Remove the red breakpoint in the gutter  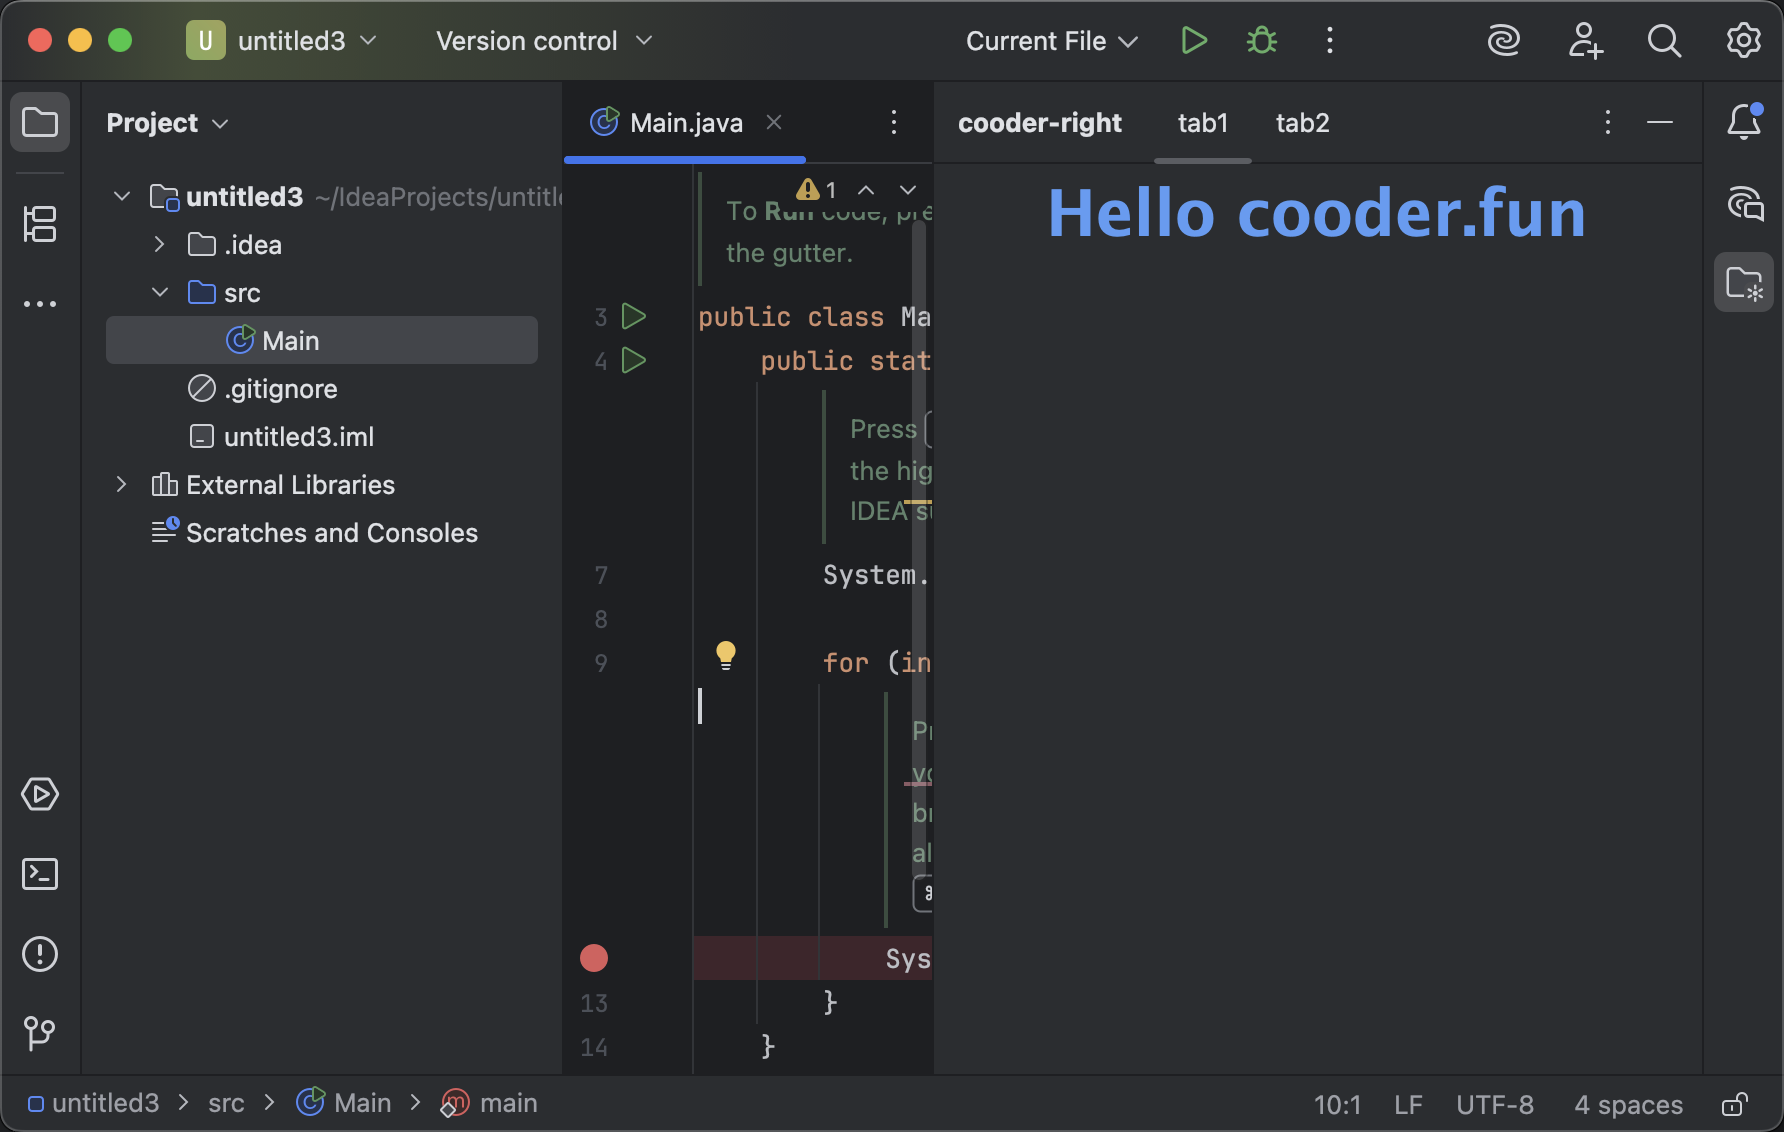(594, 958)
